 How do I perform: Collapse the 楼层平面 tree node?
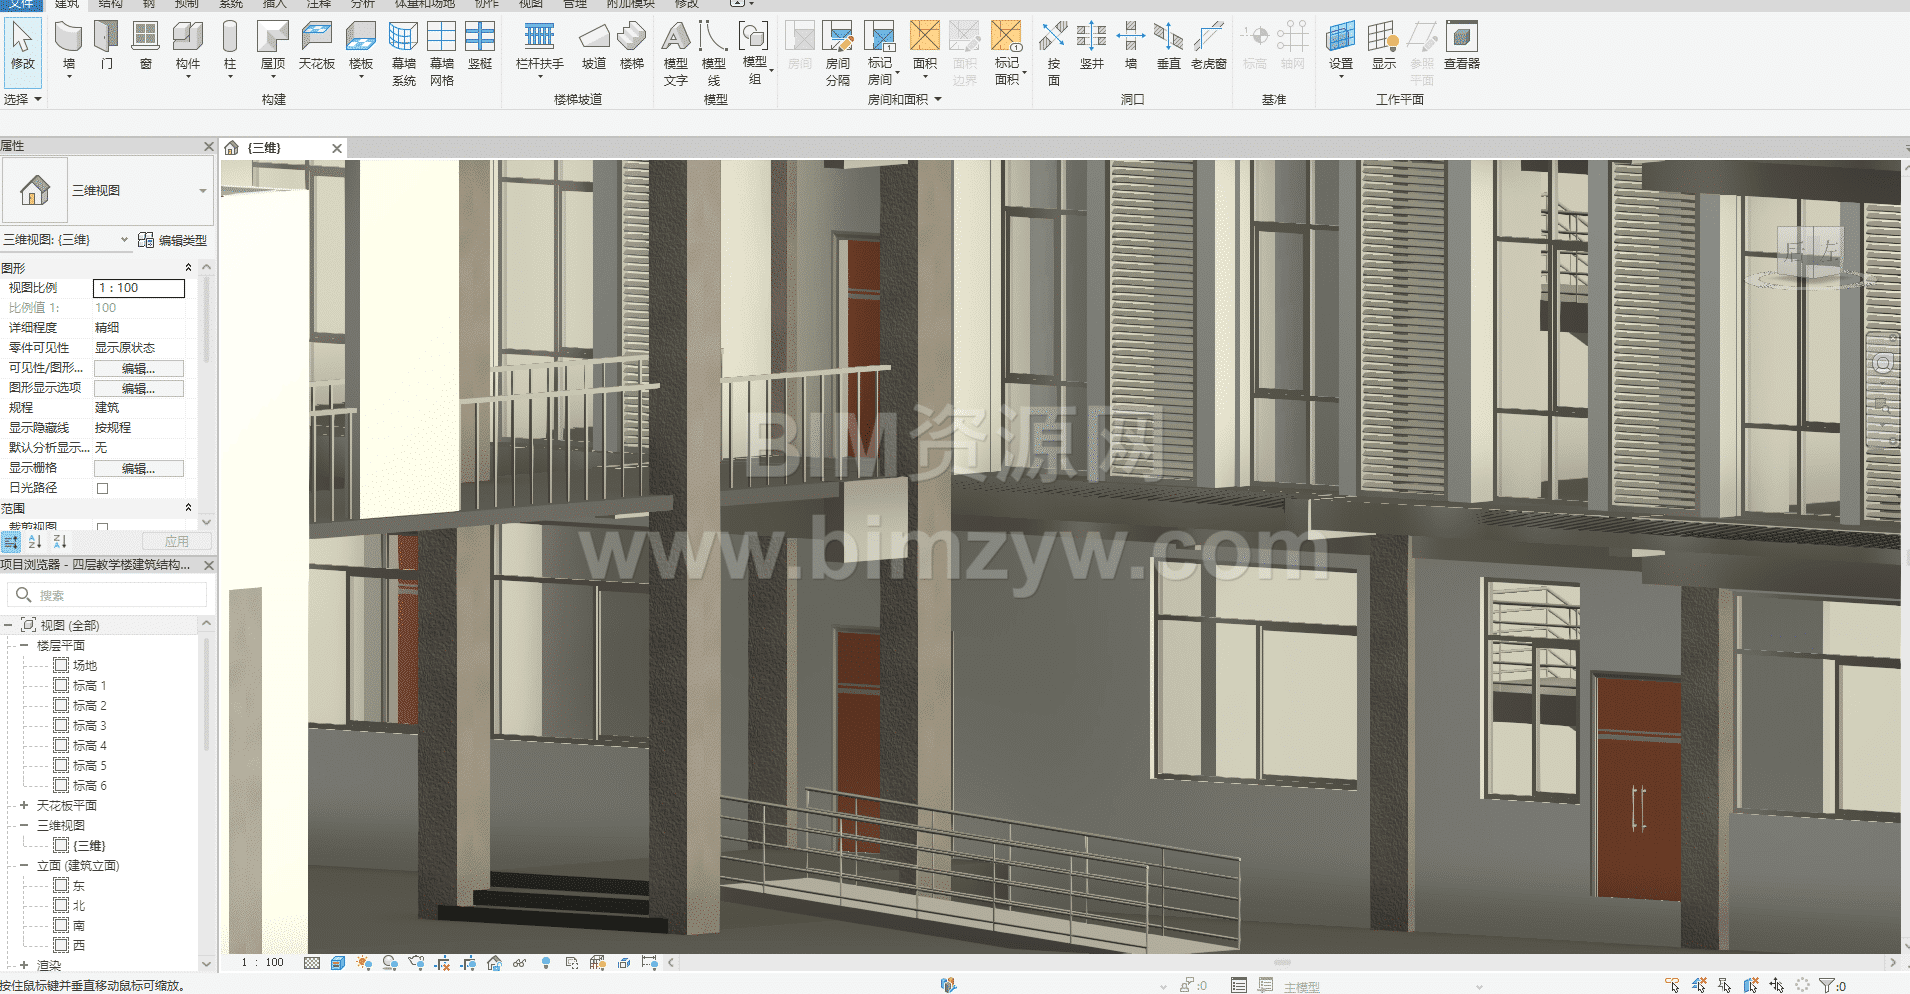click(24, 645)
